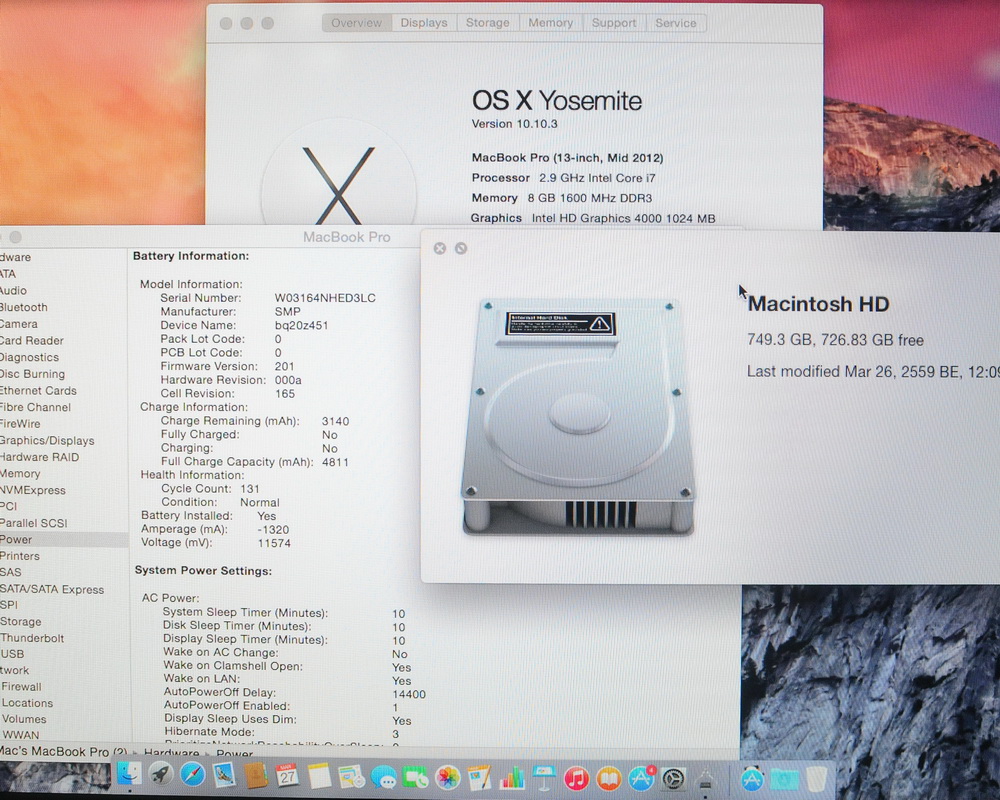Open Notes yellow pad icon in dock
The height and width of the screenshot is (800, 1000).
pos(320,776)
